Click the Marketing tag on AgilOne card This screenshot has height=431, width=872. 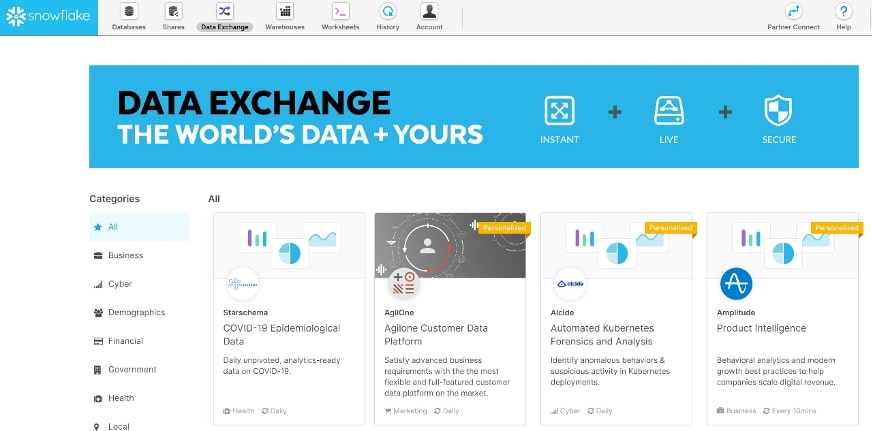pos(406,411)
